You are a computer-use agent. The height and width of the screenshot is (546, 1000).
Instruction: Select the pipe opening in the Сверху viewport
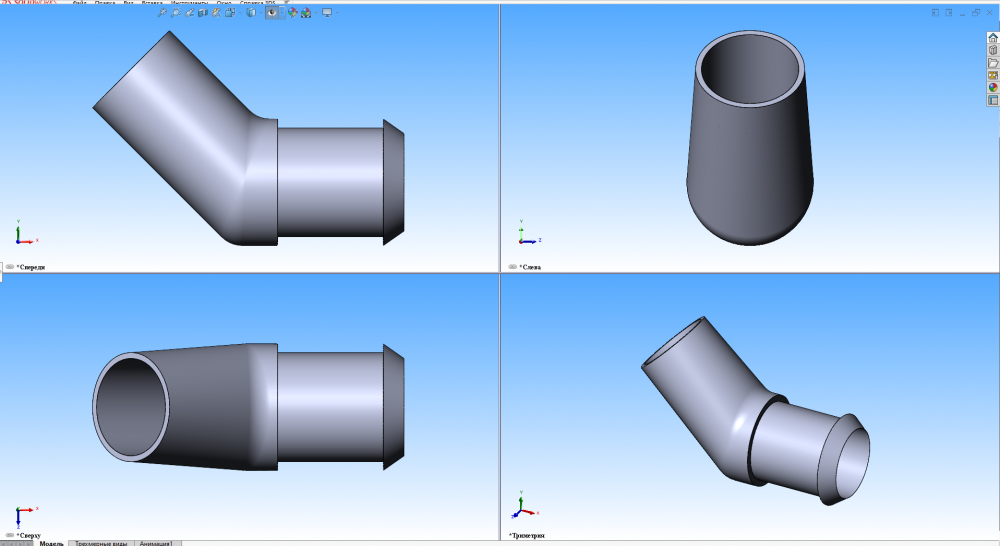point(131,406)
